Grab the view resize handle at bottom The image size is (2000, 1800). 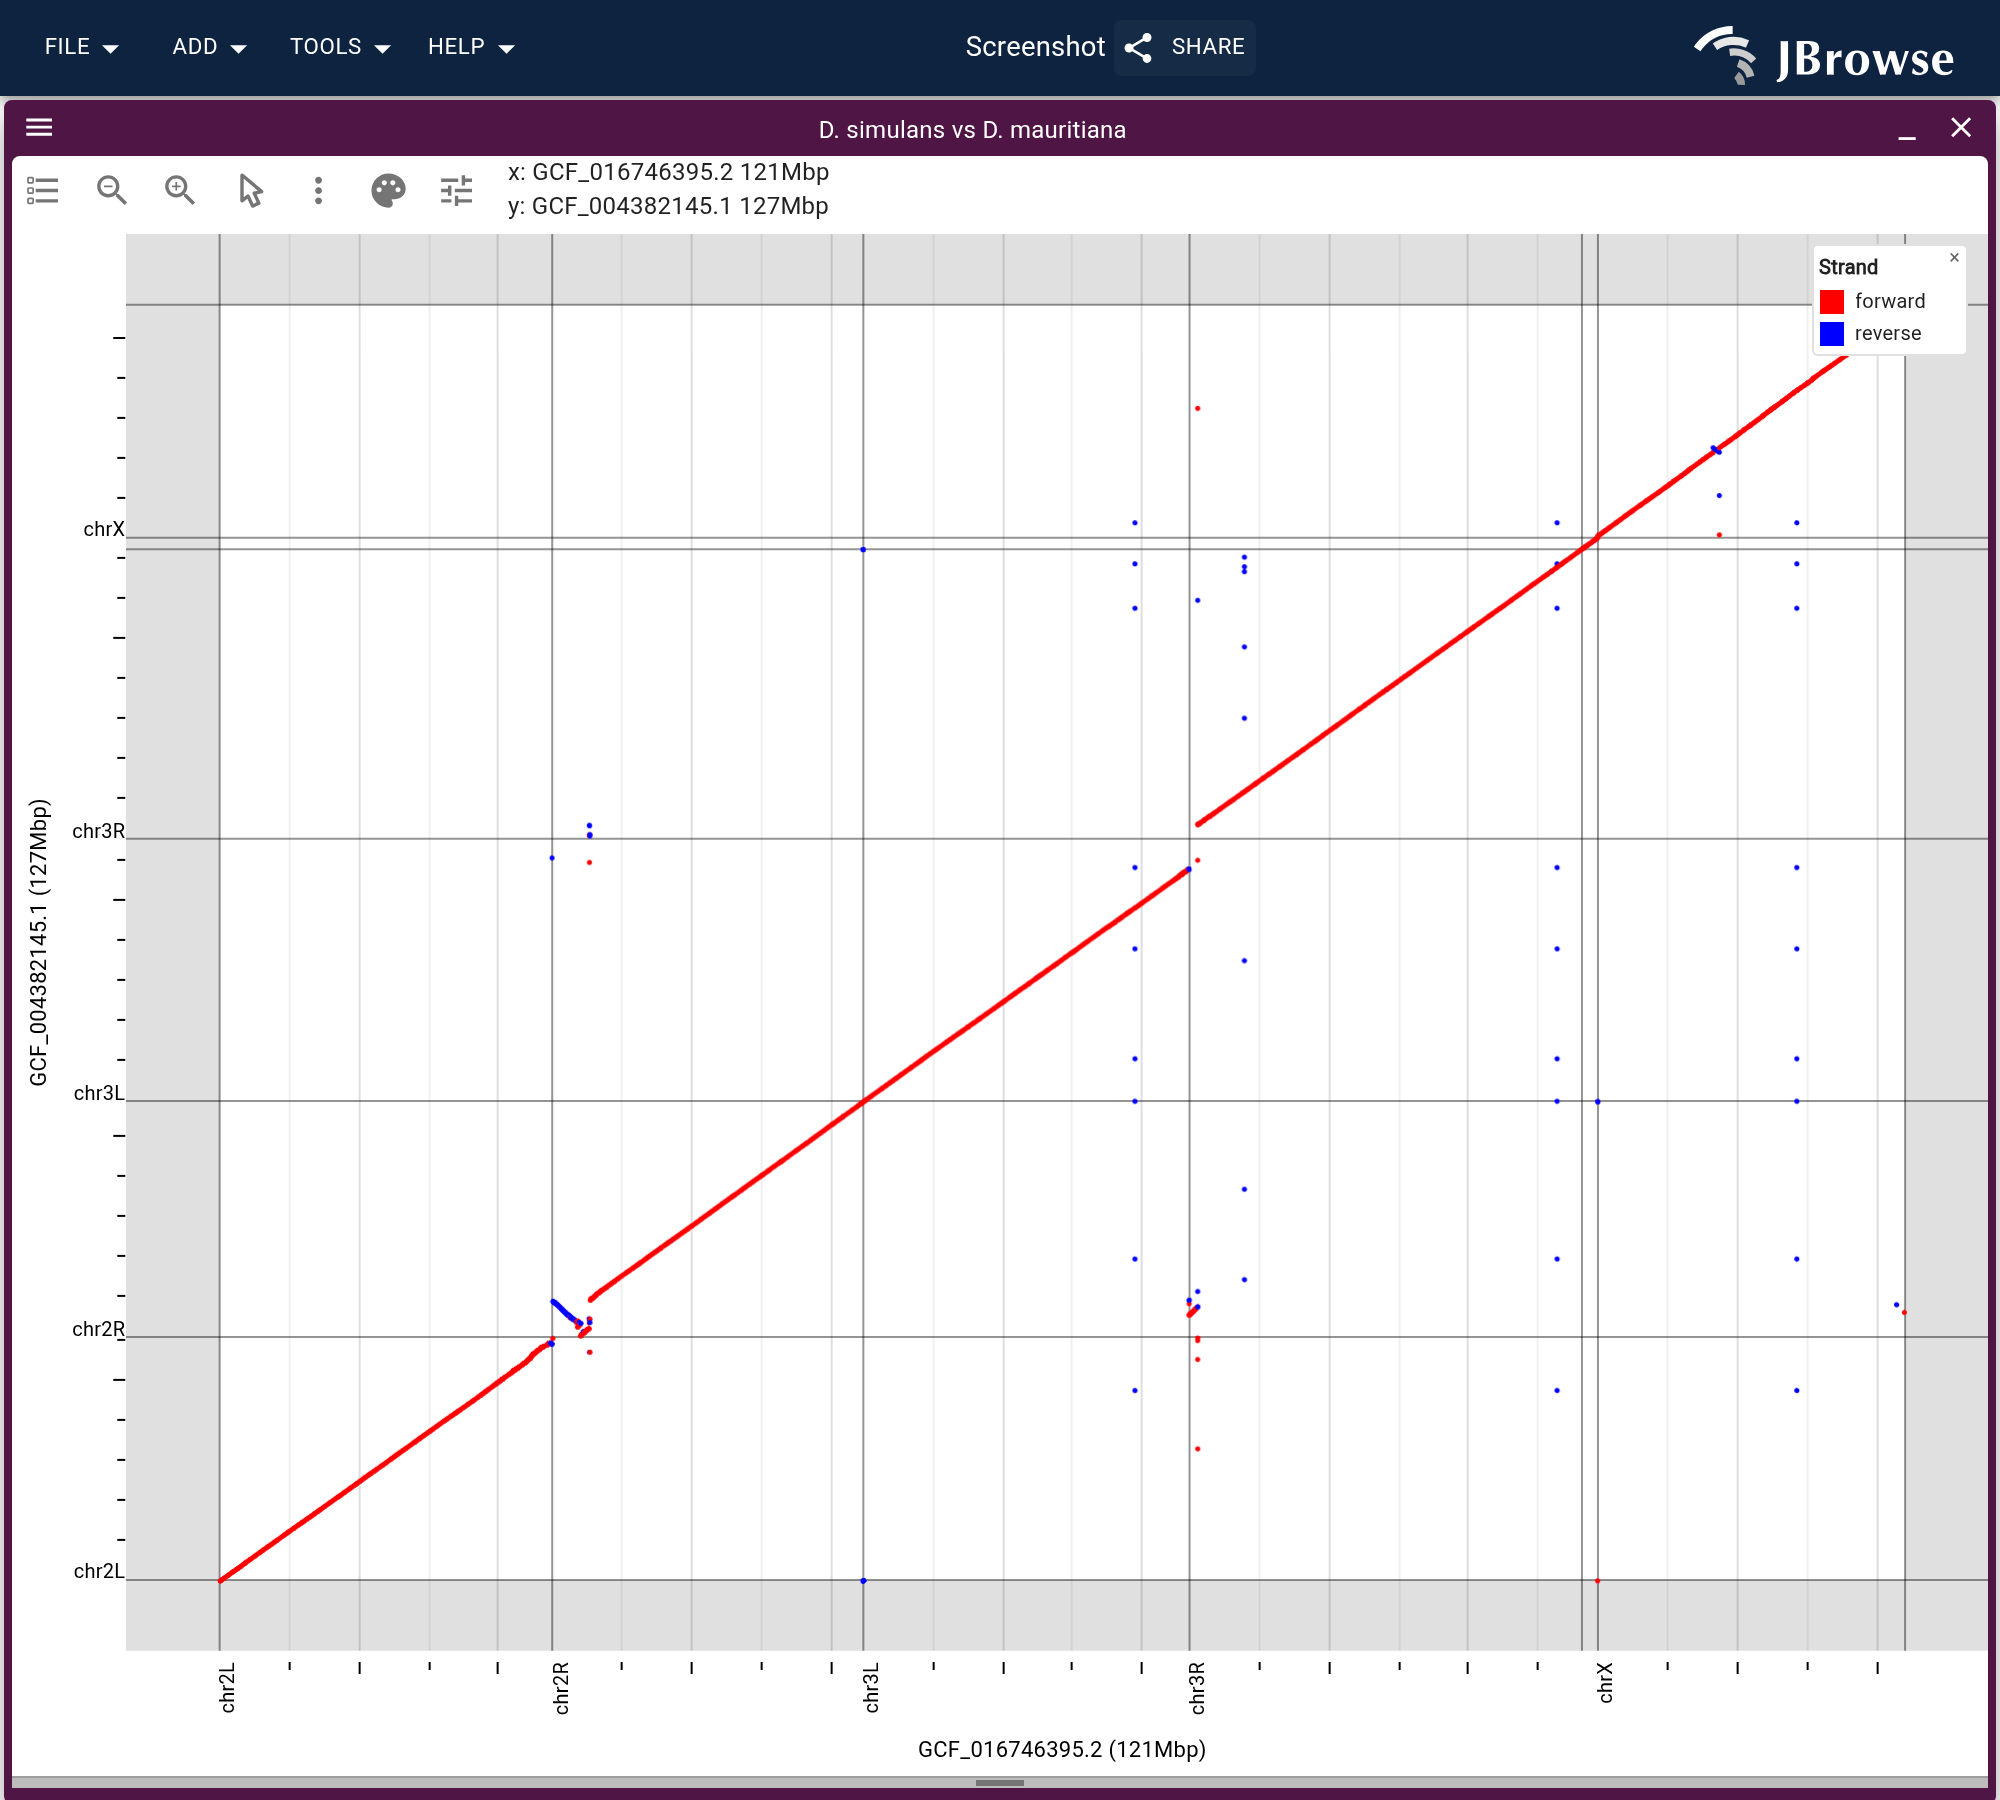tap(1000, 1782)
